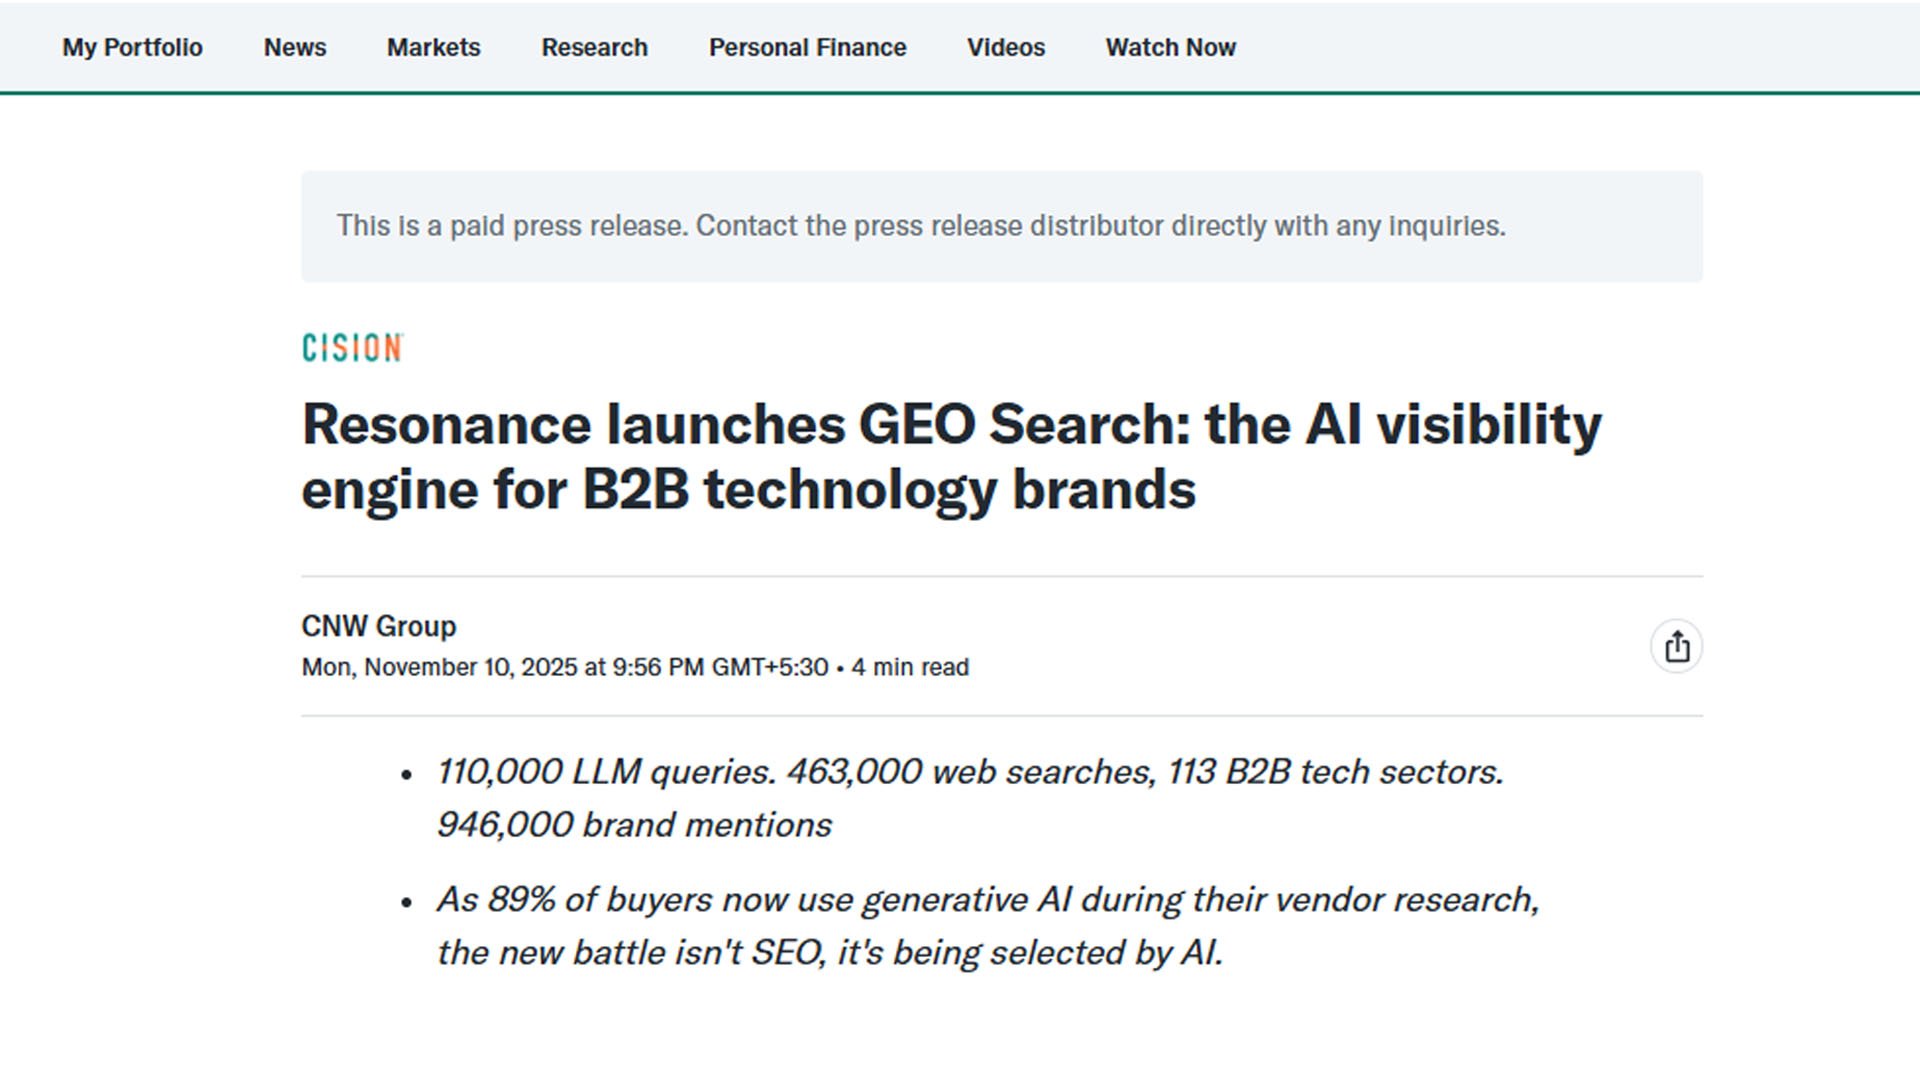Click the CNW Group author name
The image size is (1920, 1080).
tap(379, 626)
